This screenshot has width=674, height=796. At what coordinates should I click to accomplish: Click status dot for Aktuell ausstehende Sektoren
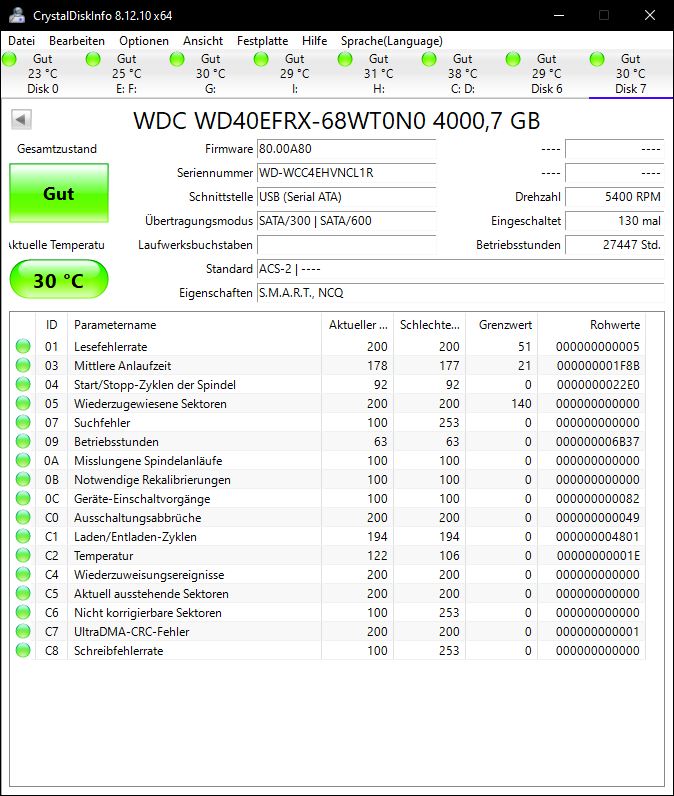[x=23, y=593]
